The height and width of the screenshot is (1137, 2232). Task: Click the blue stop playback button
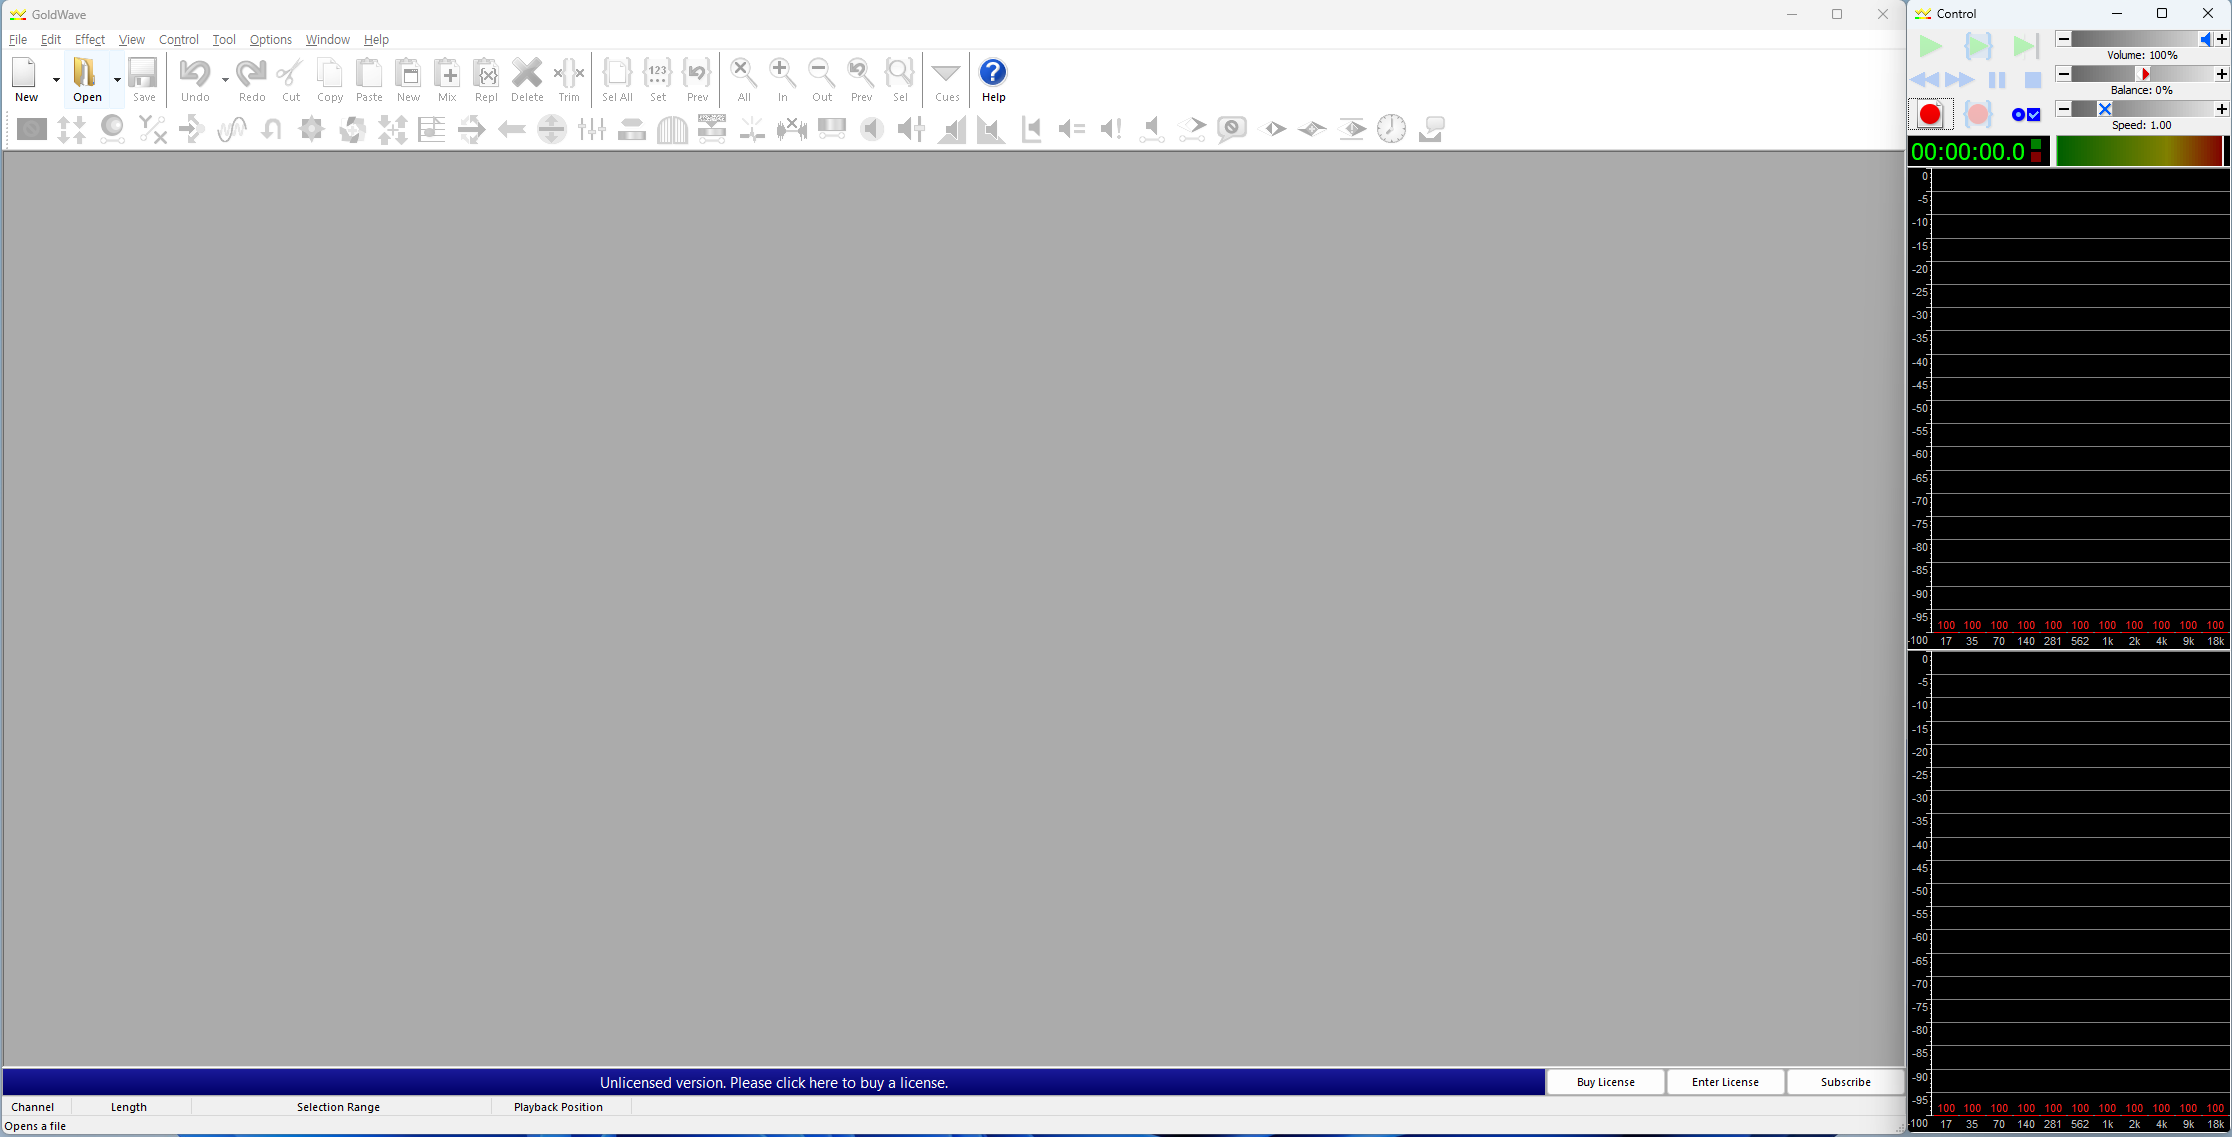pyautogui.click(x=2032, y=80)
